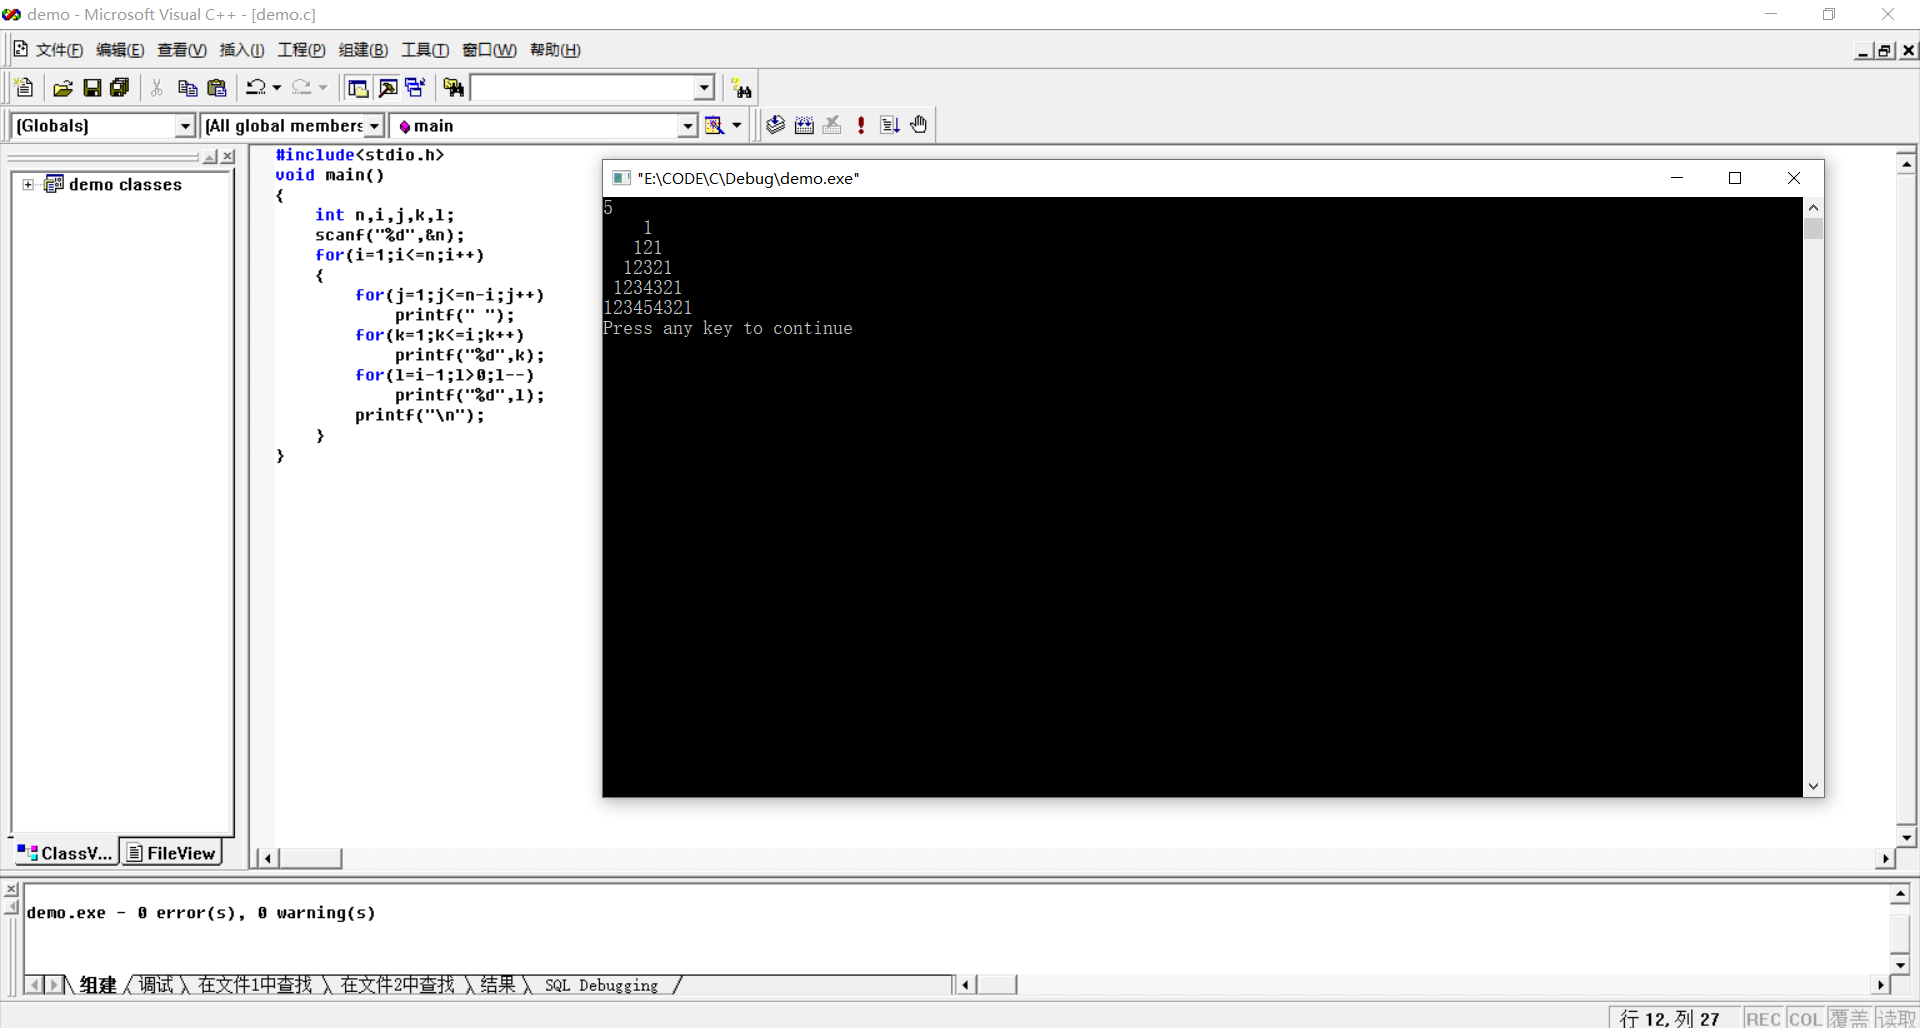Viewport: 1920px width, 1028px height.
Task: Click the Paste clipboard icon
Action: (216, 88)
